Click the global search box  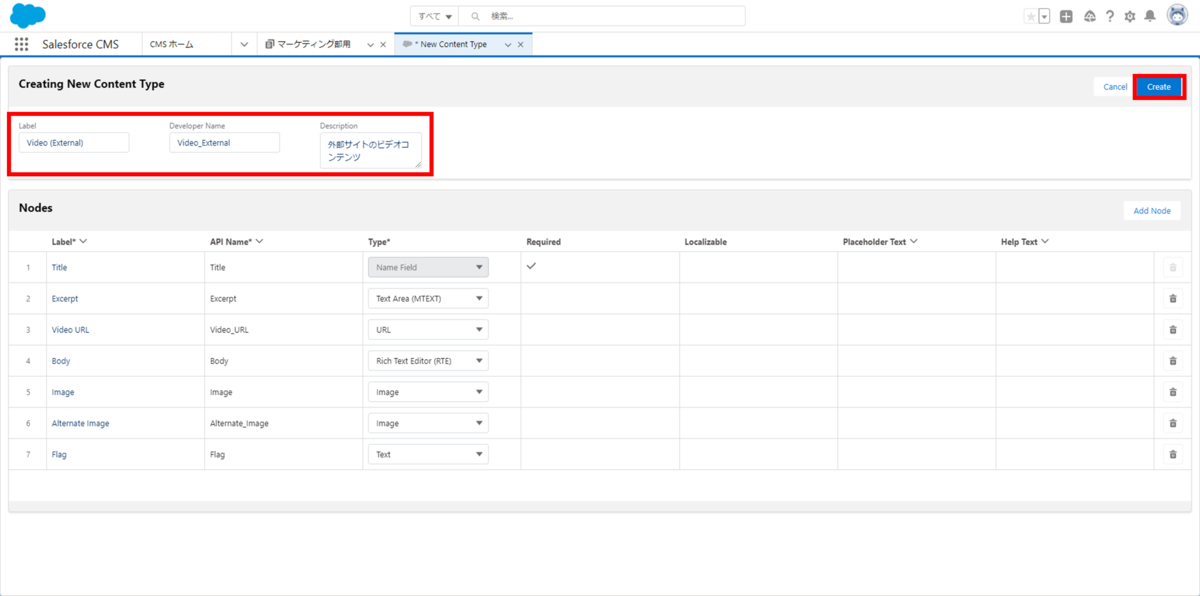(x=603, y=16)
